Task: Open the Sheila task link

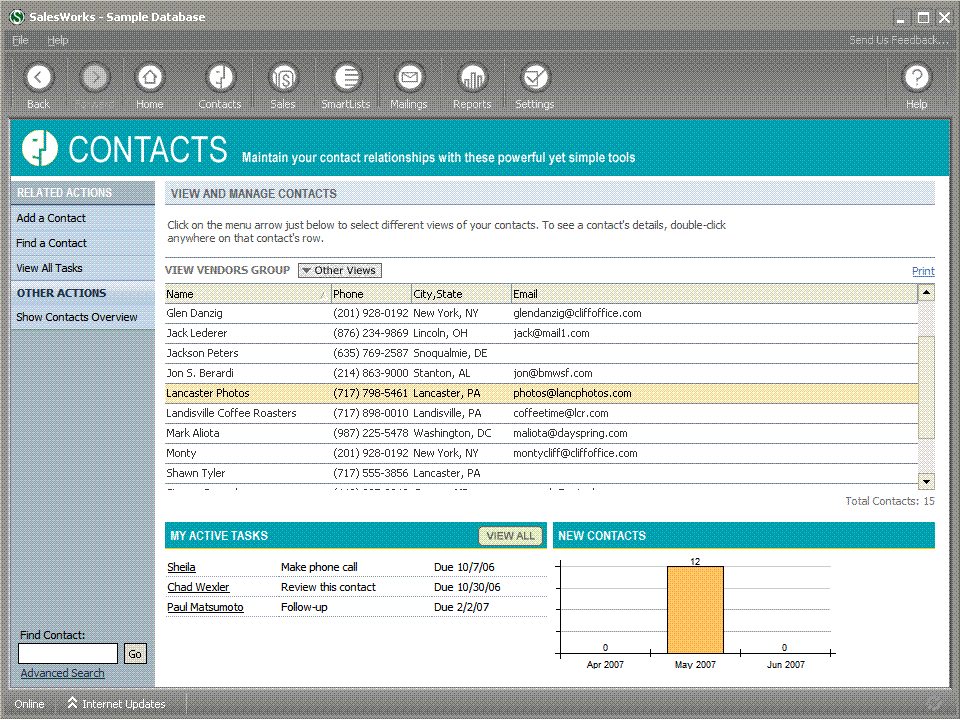Action: pos(181,568)
